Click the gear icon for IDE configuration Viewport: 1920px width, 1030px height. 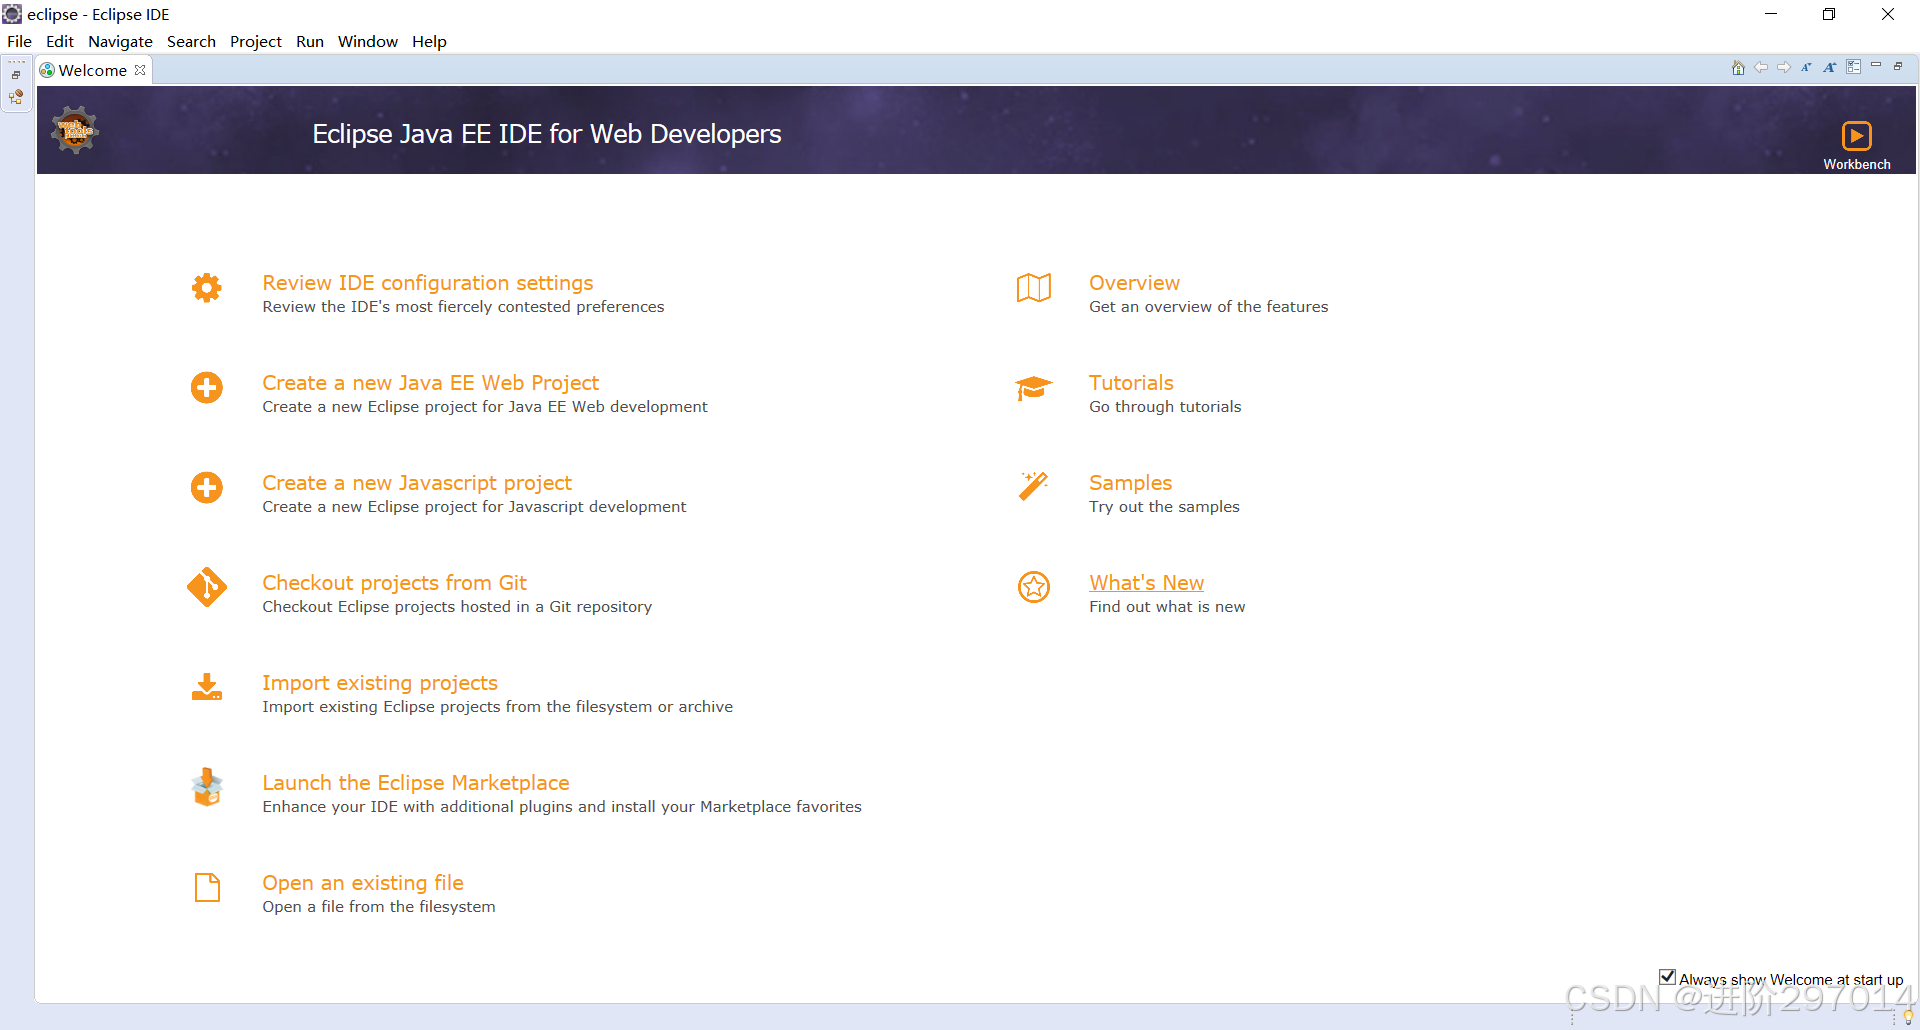click(207, 288)
